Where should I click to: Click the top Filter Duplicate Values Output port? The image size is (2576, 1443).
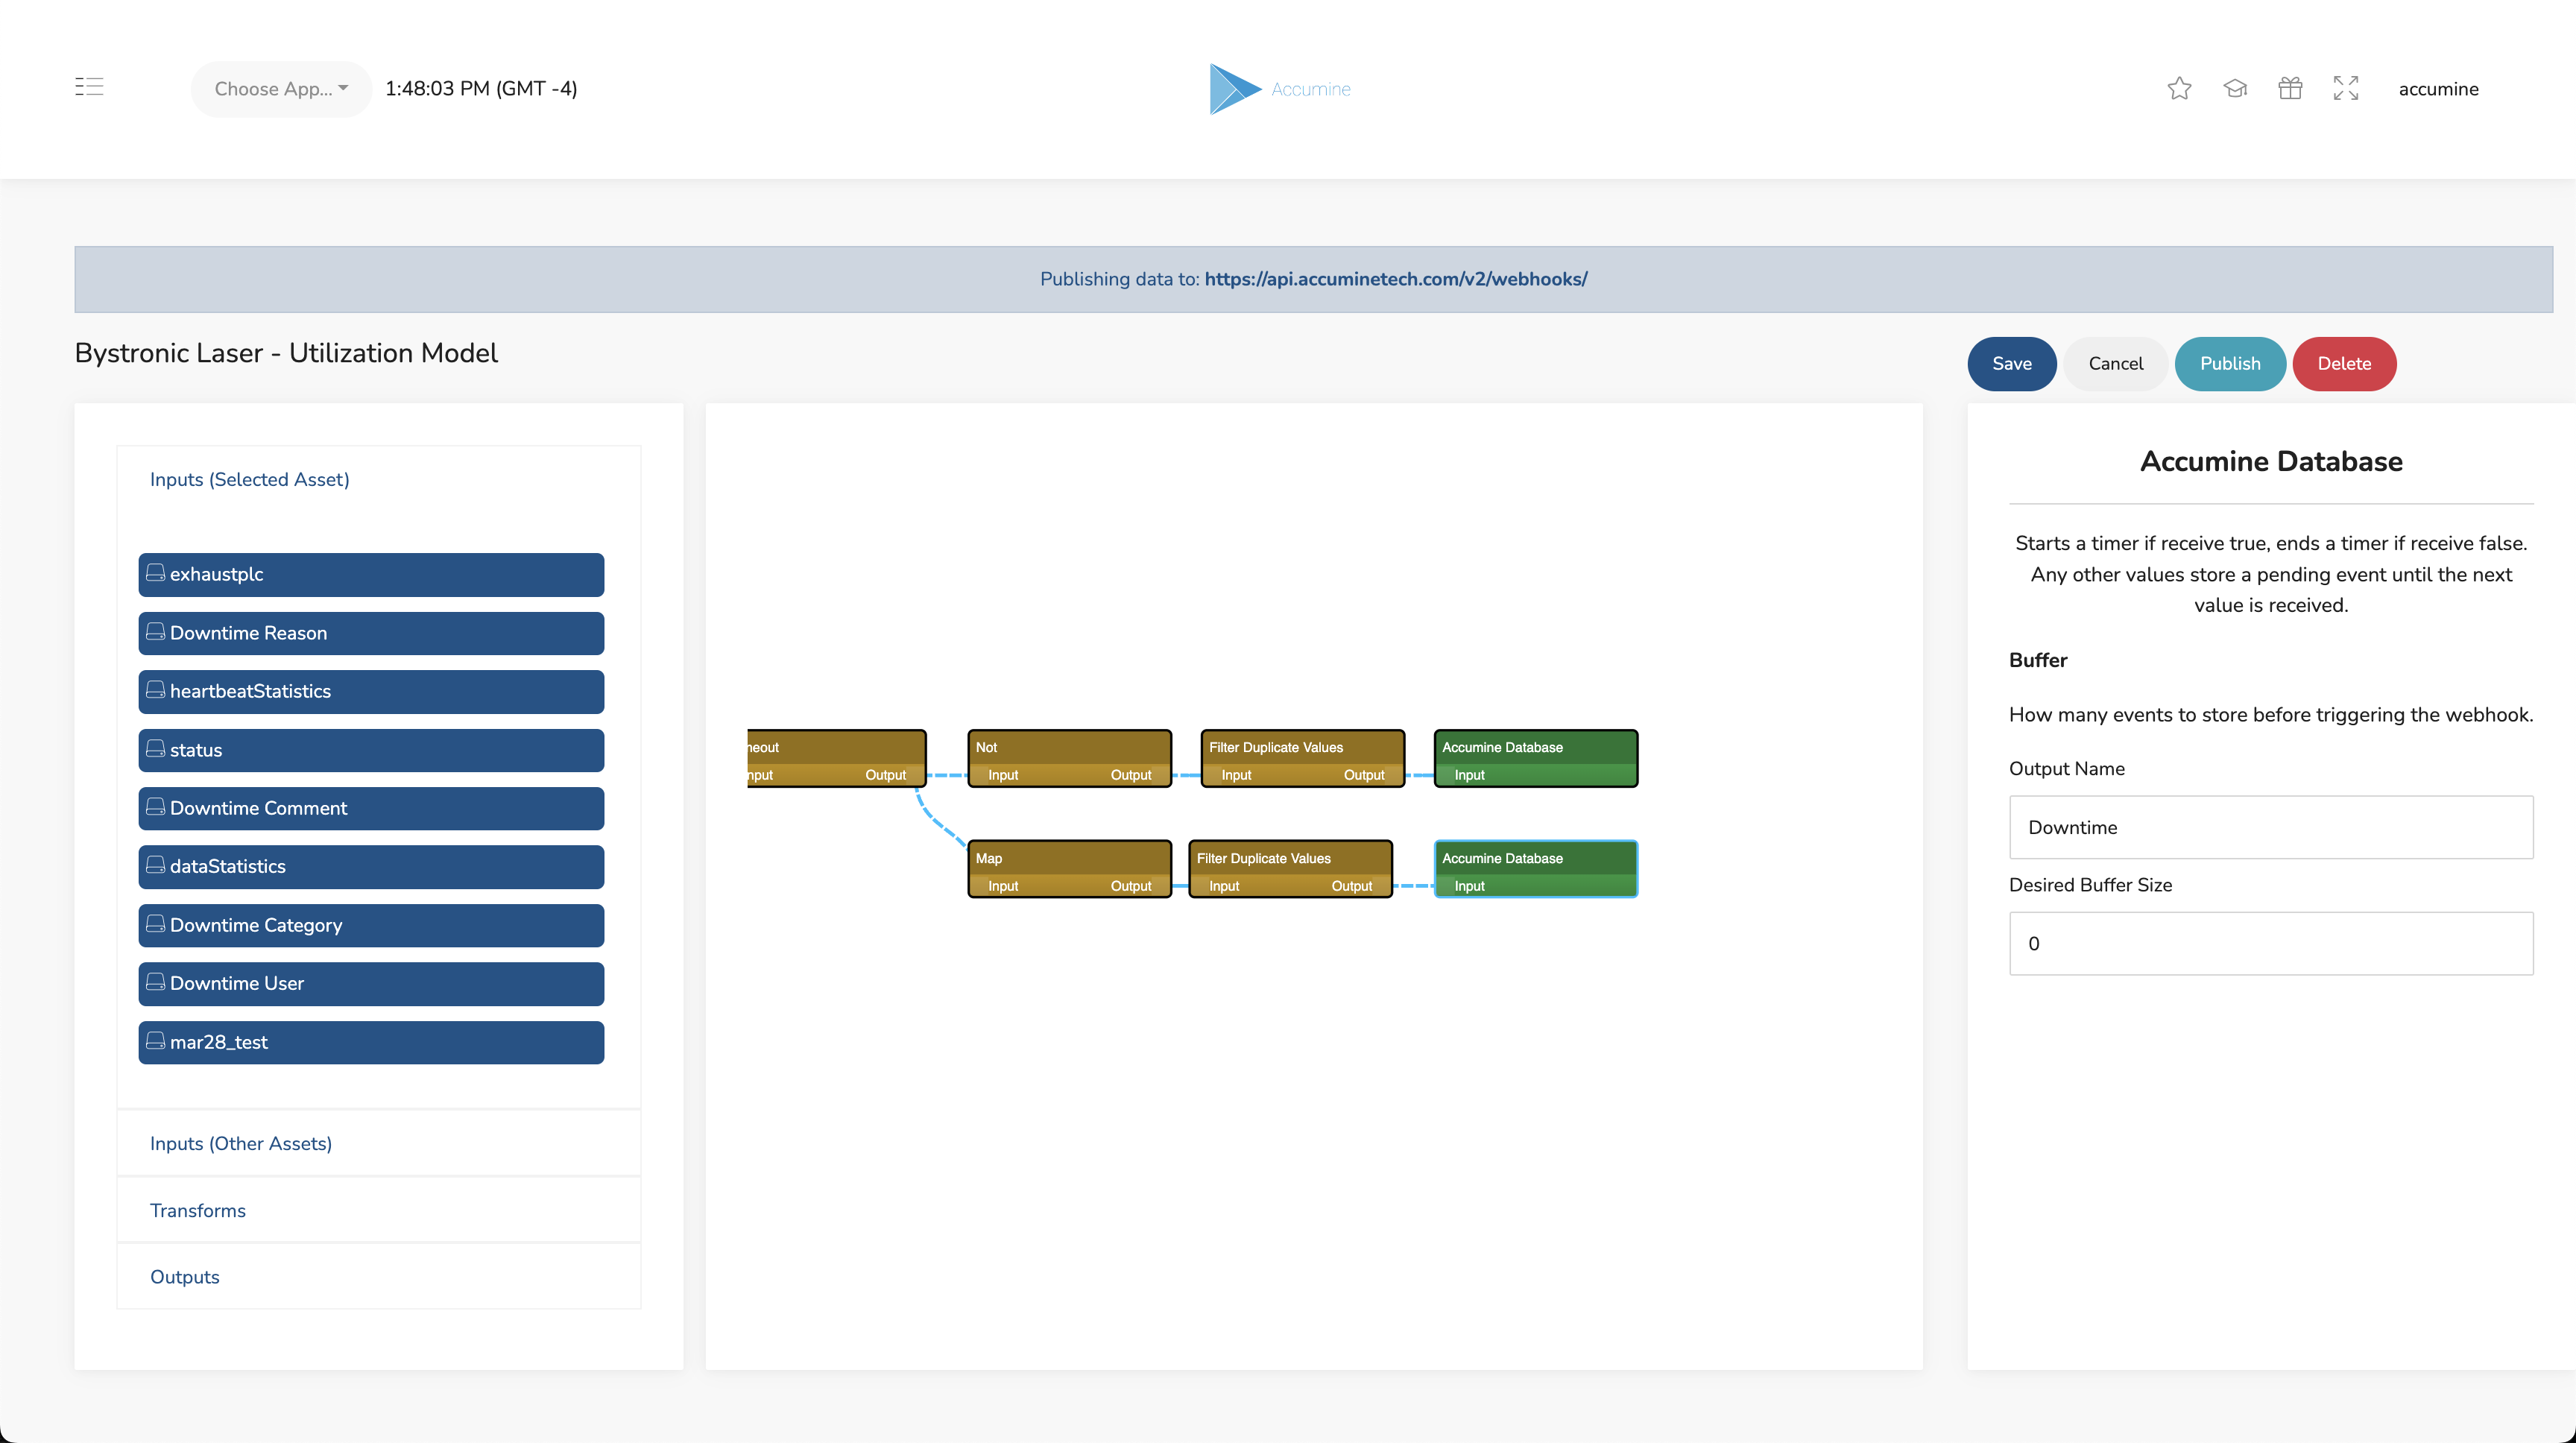pos(1364,775)
